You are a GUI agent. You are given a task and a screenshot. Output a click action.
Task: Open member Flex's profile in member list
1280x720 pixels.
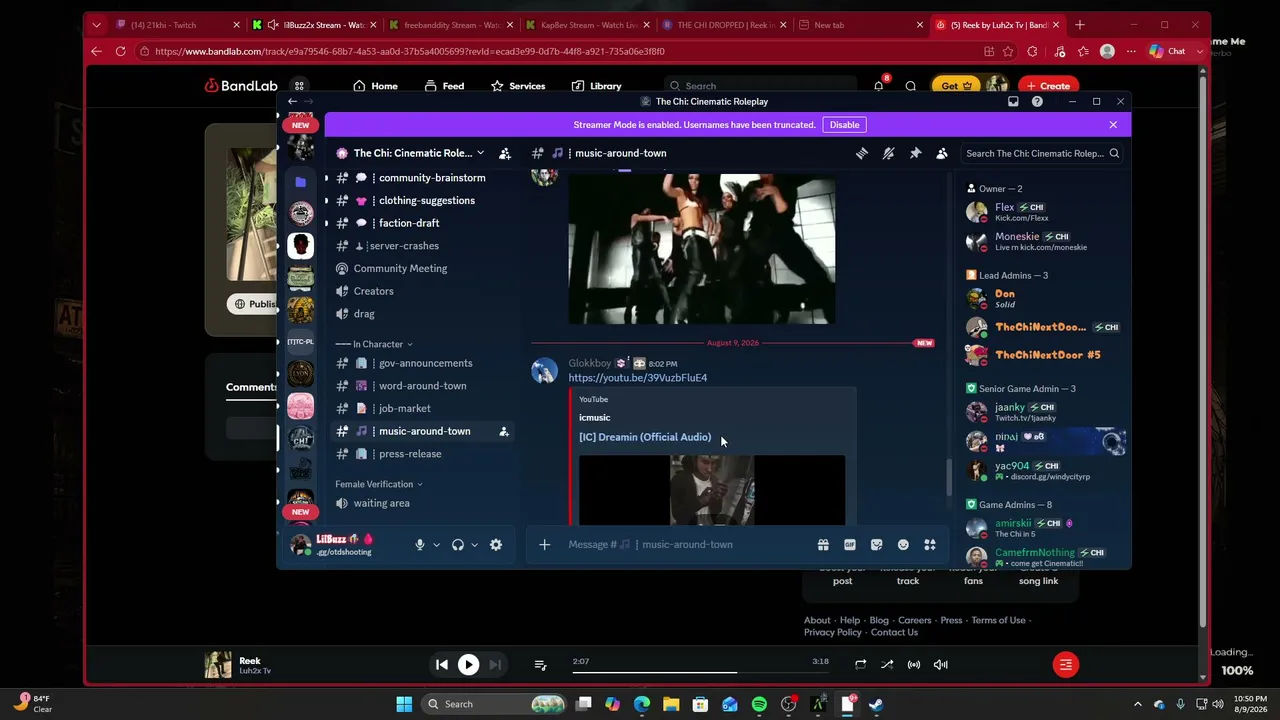(x=1045, y=212)
